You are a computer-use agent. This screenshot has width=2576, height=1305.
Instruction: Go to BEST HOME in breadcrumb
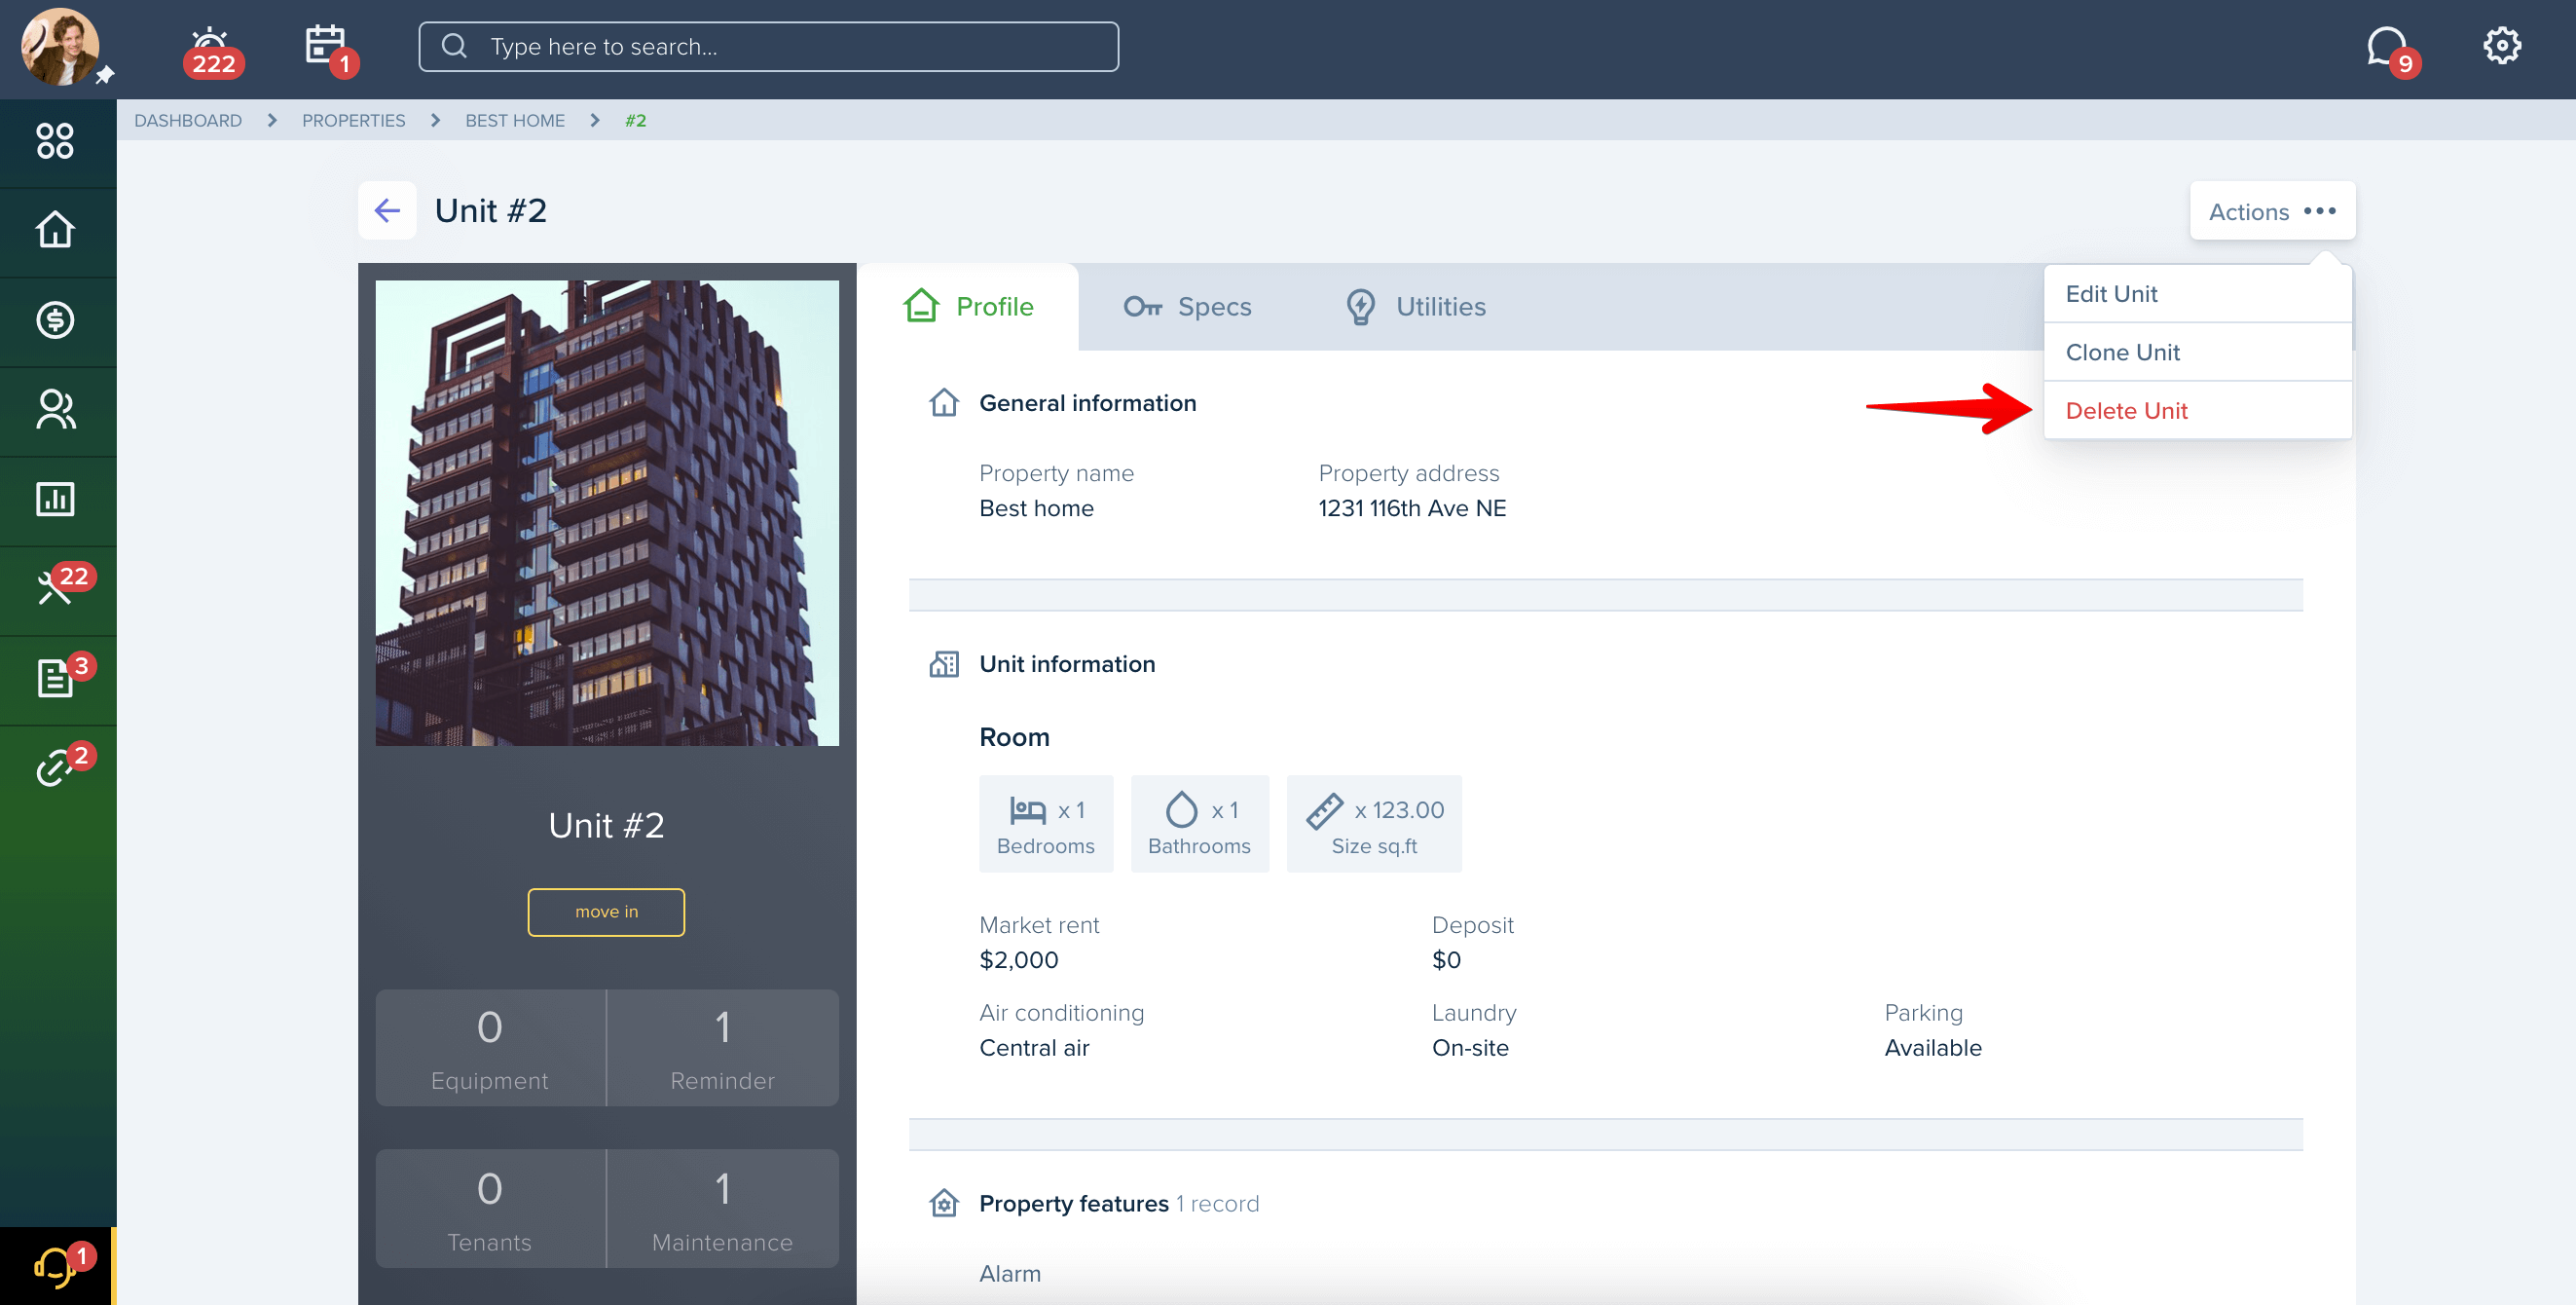coord(515,120)
